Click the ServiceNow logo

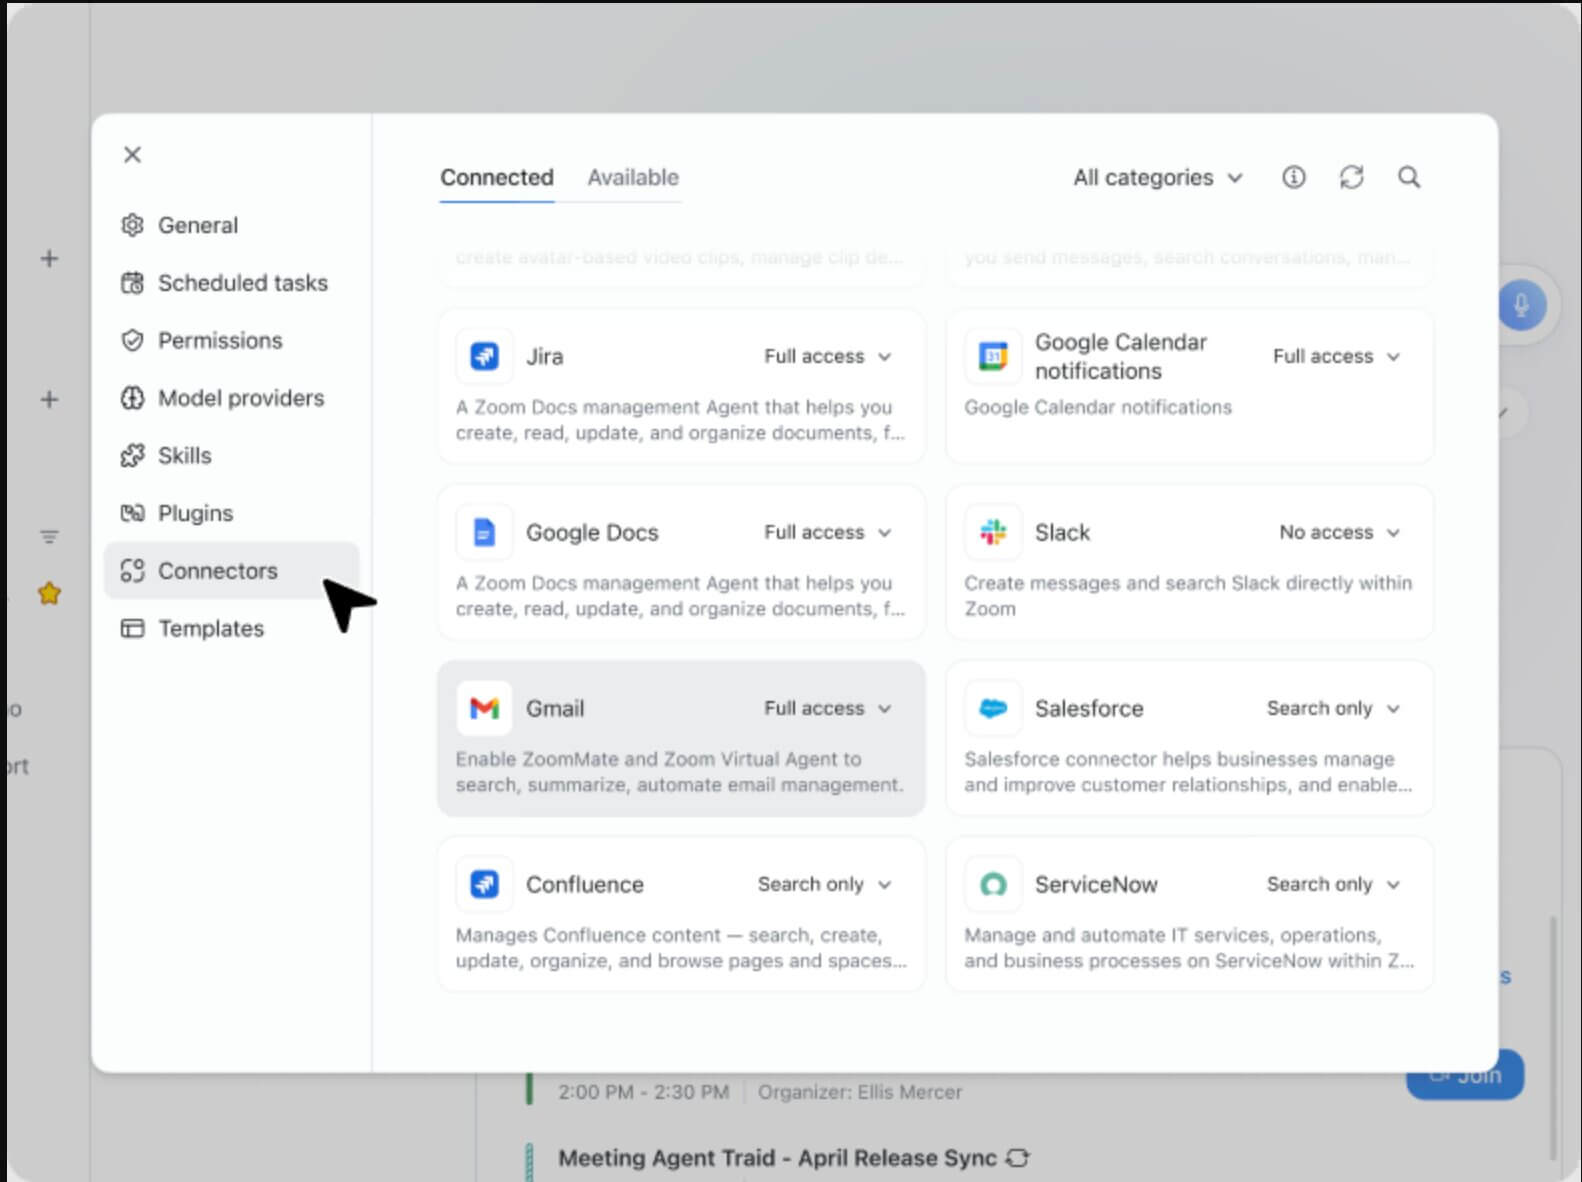[993, 884]
